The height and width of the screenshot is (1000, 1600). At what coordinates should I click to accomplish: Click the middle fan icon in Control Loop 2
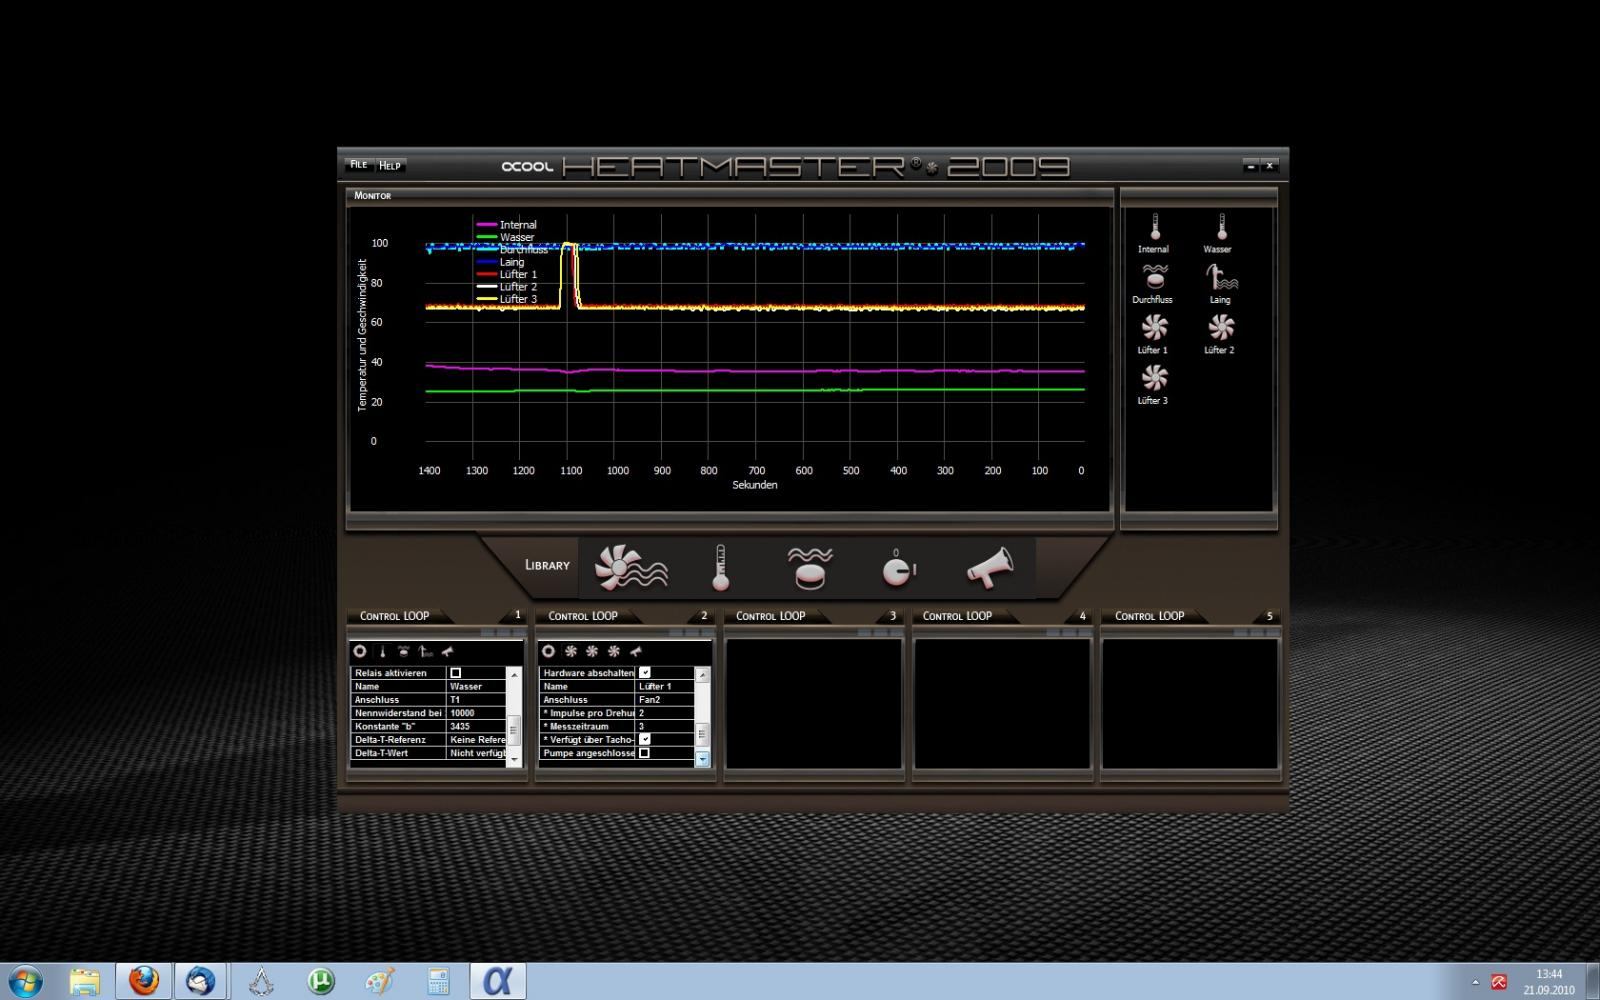click(x=592, y=651)
